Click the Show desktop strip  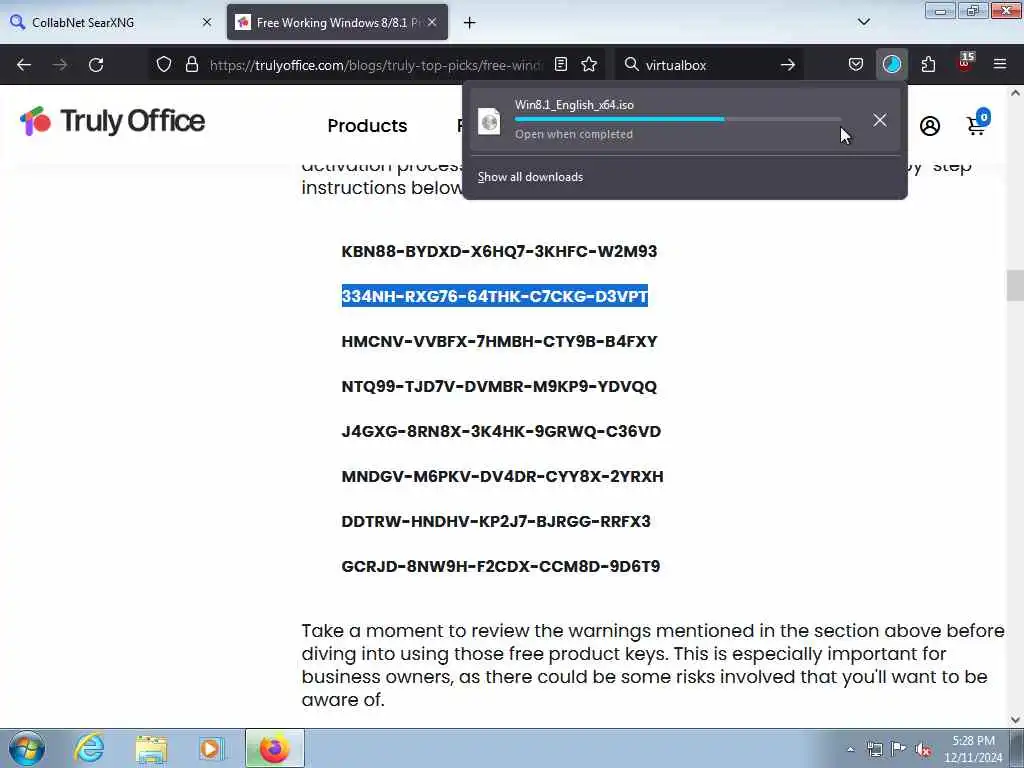(x=1017, y=748)
